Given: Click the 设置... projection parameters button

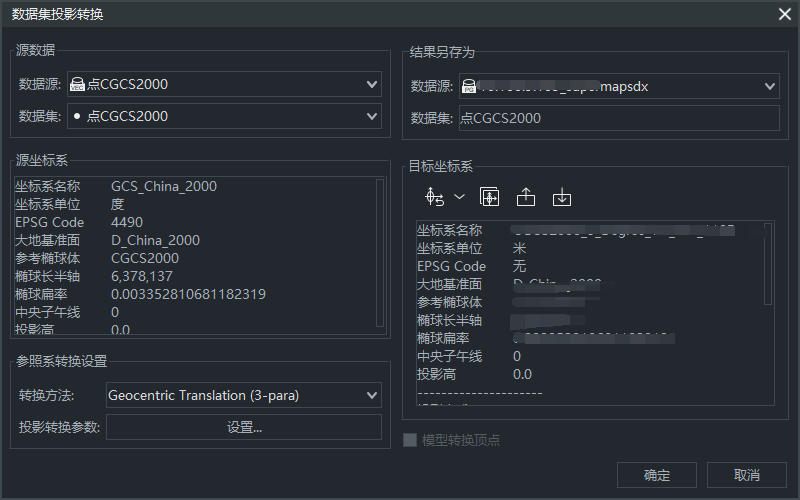Looking at the screenshot, I should pos(243,428).
